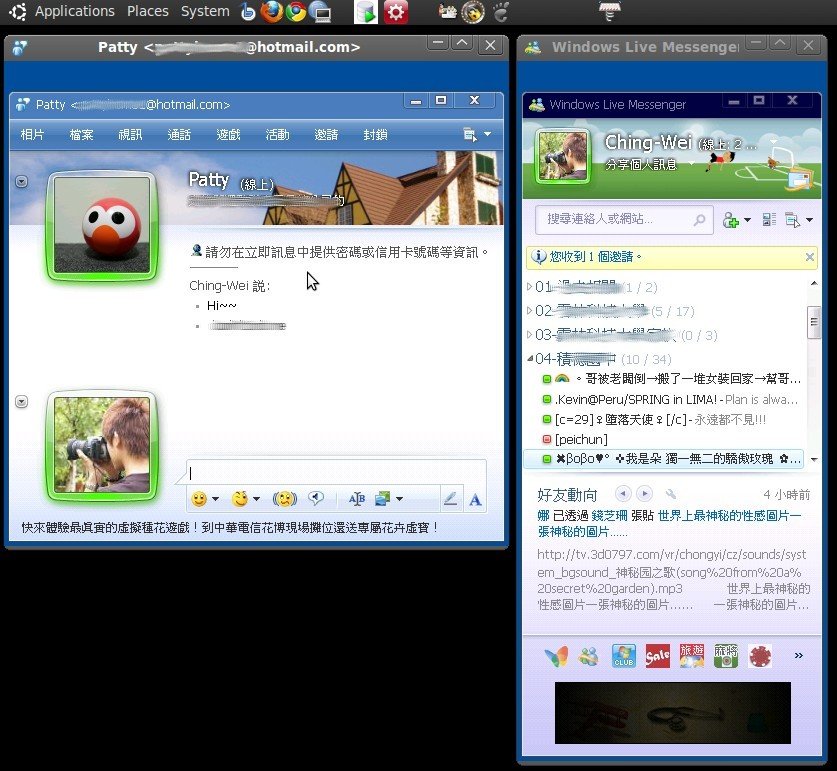Show next friends activity item
Screen dimensions: 837x771
[x=645, y=494]
